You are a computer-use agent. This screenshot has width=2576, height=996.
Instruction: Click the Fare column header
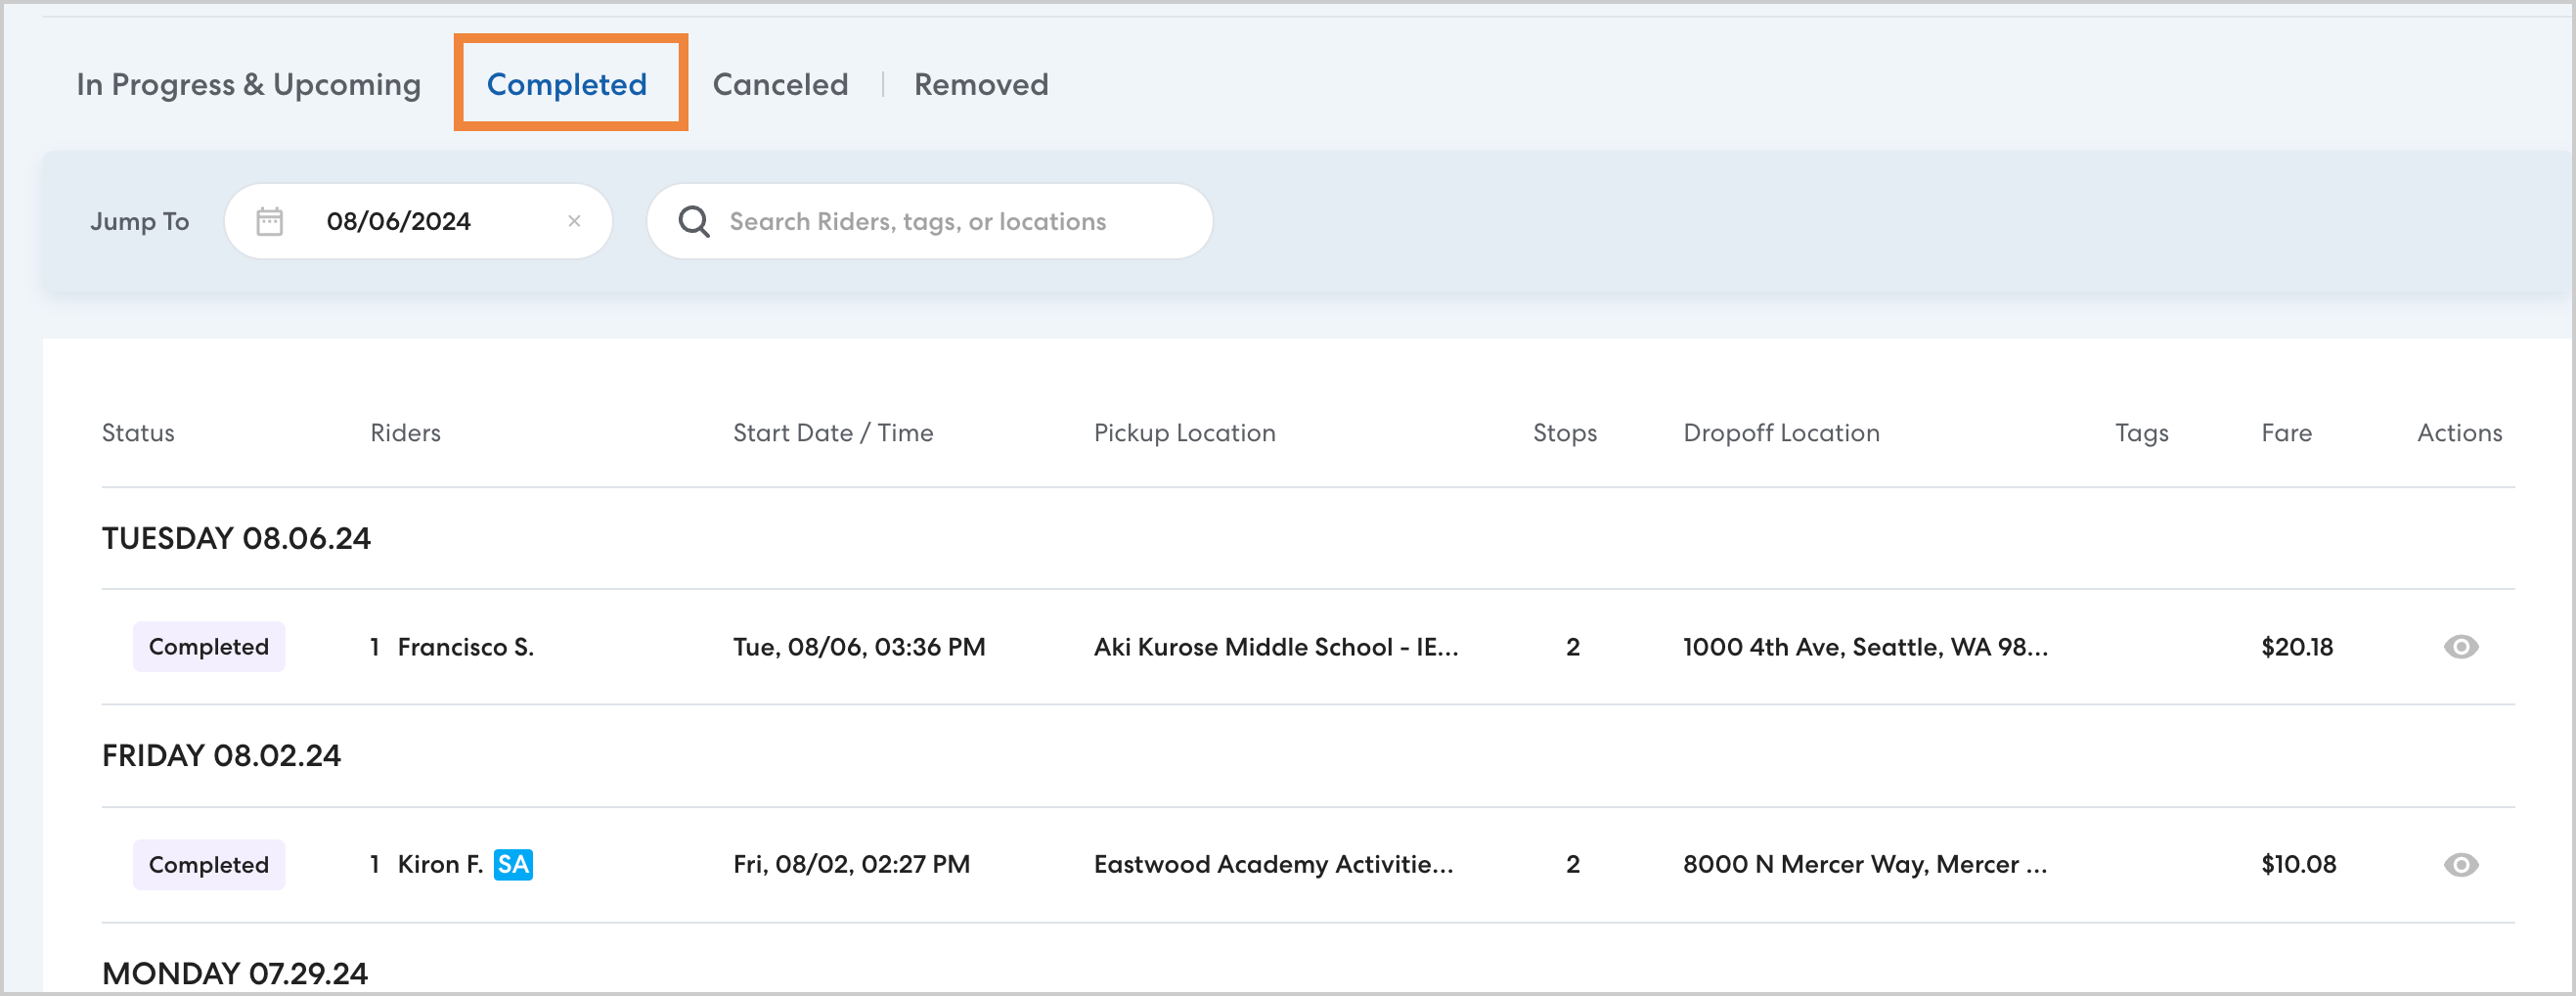[2286, 433]
